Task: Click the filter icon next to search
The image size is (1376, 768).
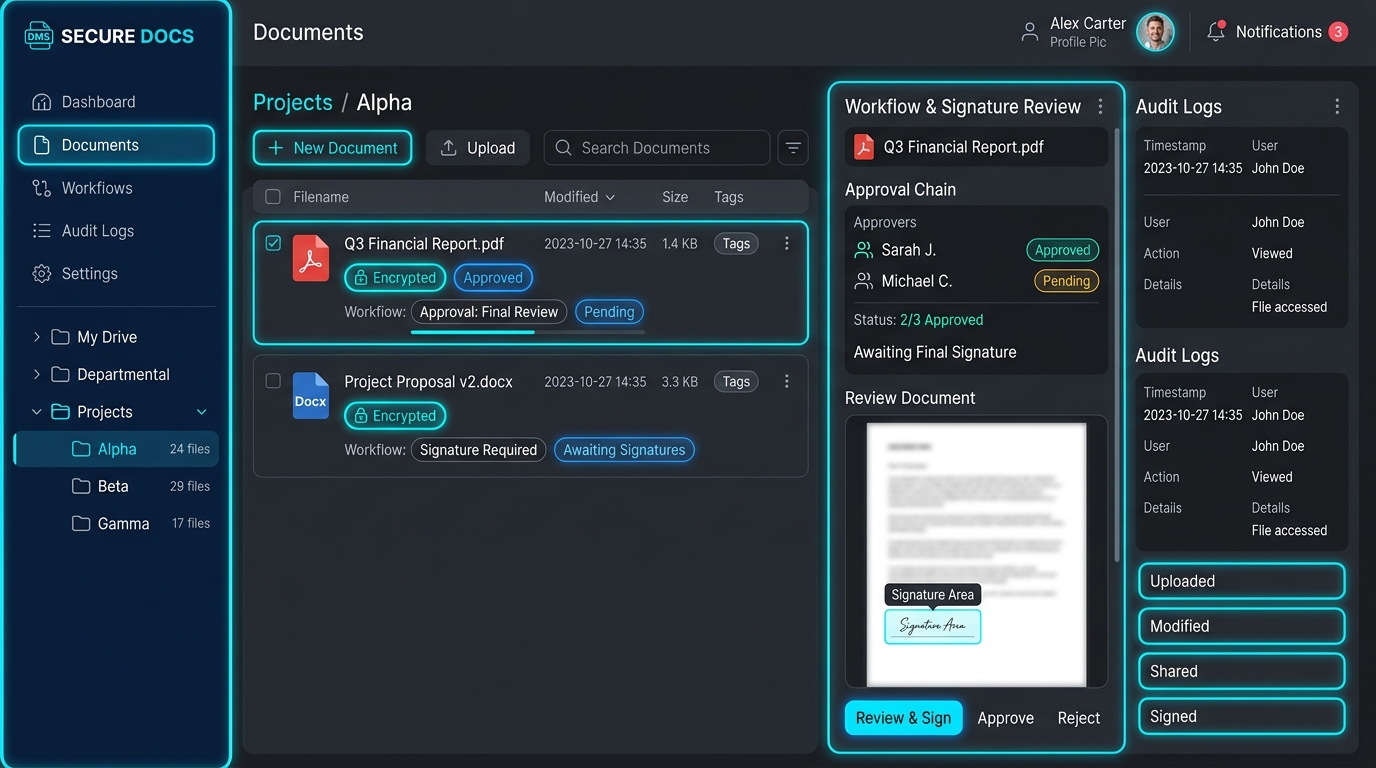Action: pyautogui.click(x=793, y=148)
